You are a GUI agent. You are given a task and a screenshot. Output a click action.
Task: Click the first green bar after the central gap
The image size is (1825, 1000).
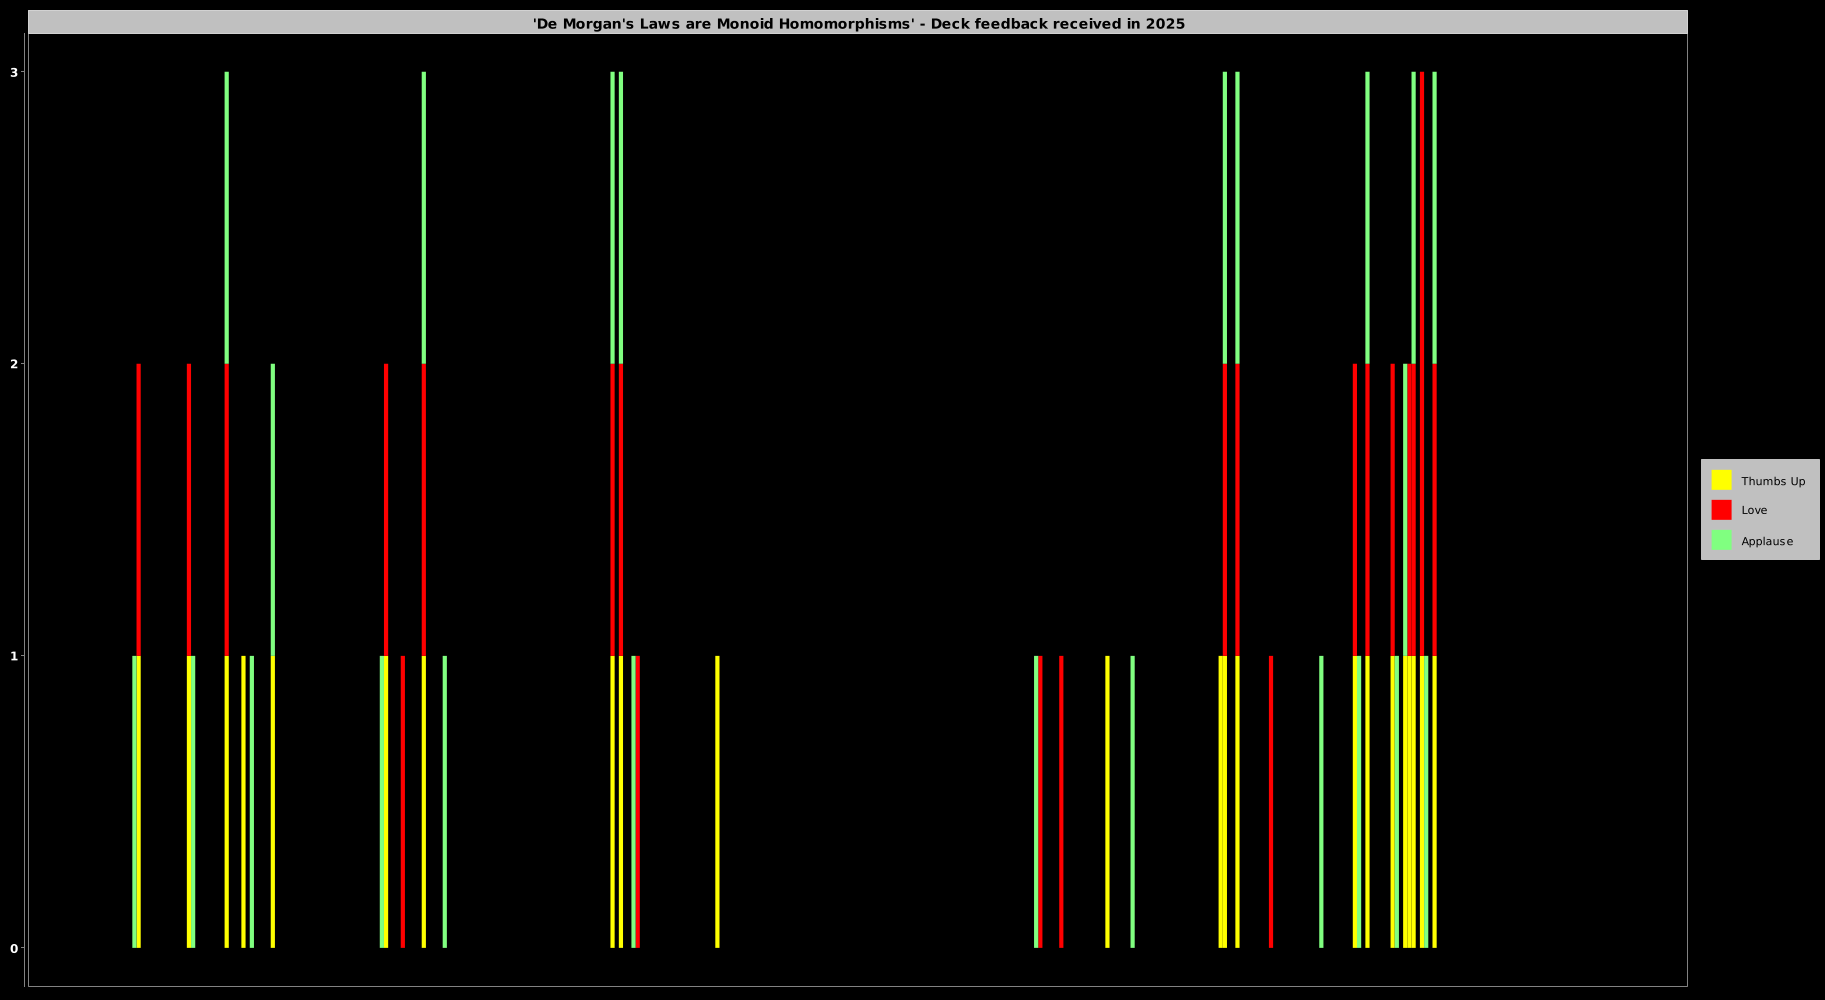point(1036,800)
